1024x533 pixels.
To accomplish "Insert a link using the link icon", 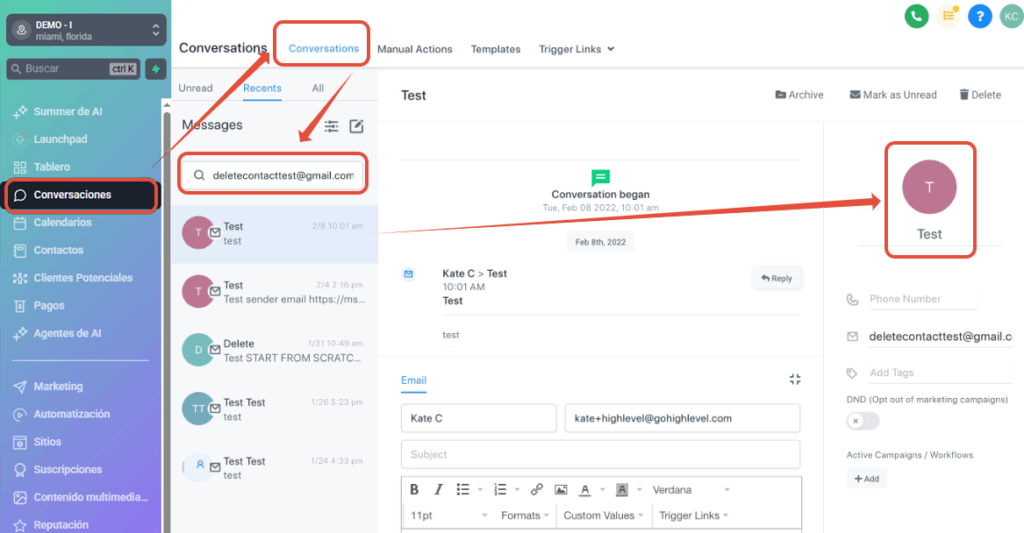I will coord(536,490).
